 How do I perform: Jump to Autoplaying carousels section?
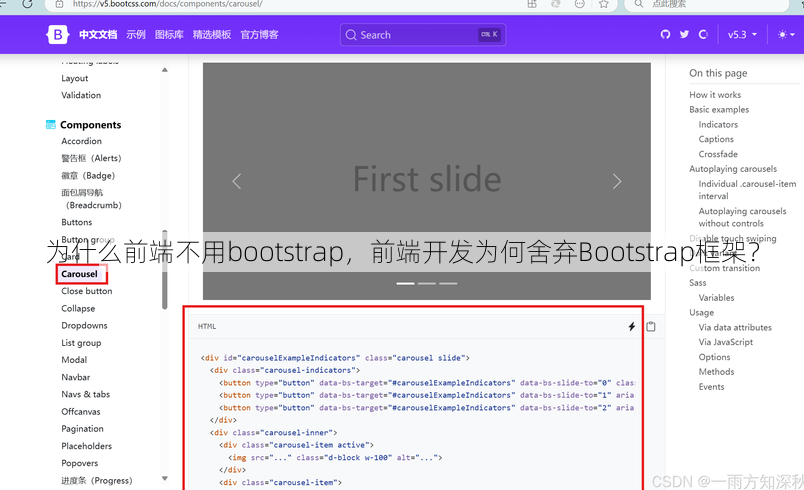click(733, 169)
